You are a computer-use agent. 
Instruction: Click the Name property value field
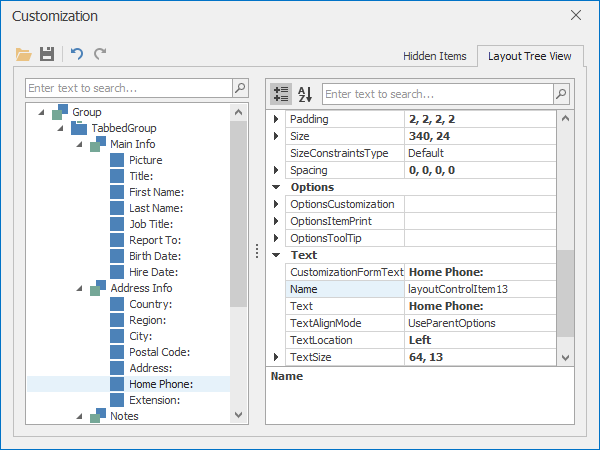point(480,289)
